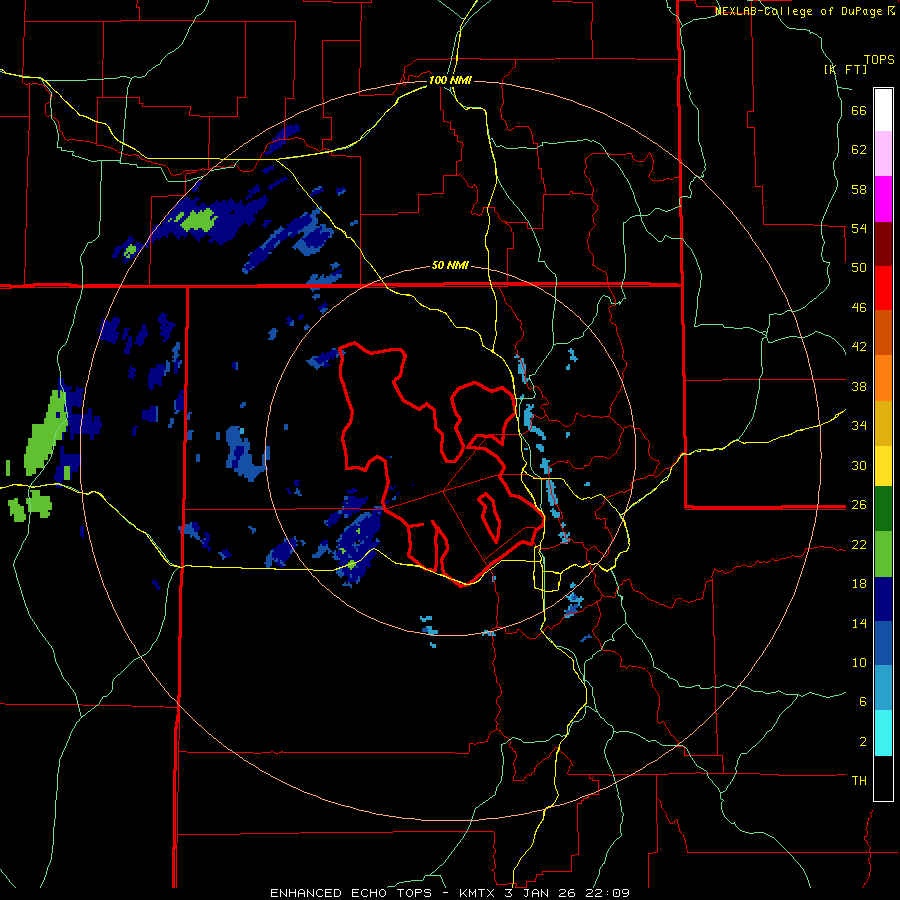Click the cyan 10 kft legend swatch
This screenshot has height=900, width=900.
(x=883, y=733)
